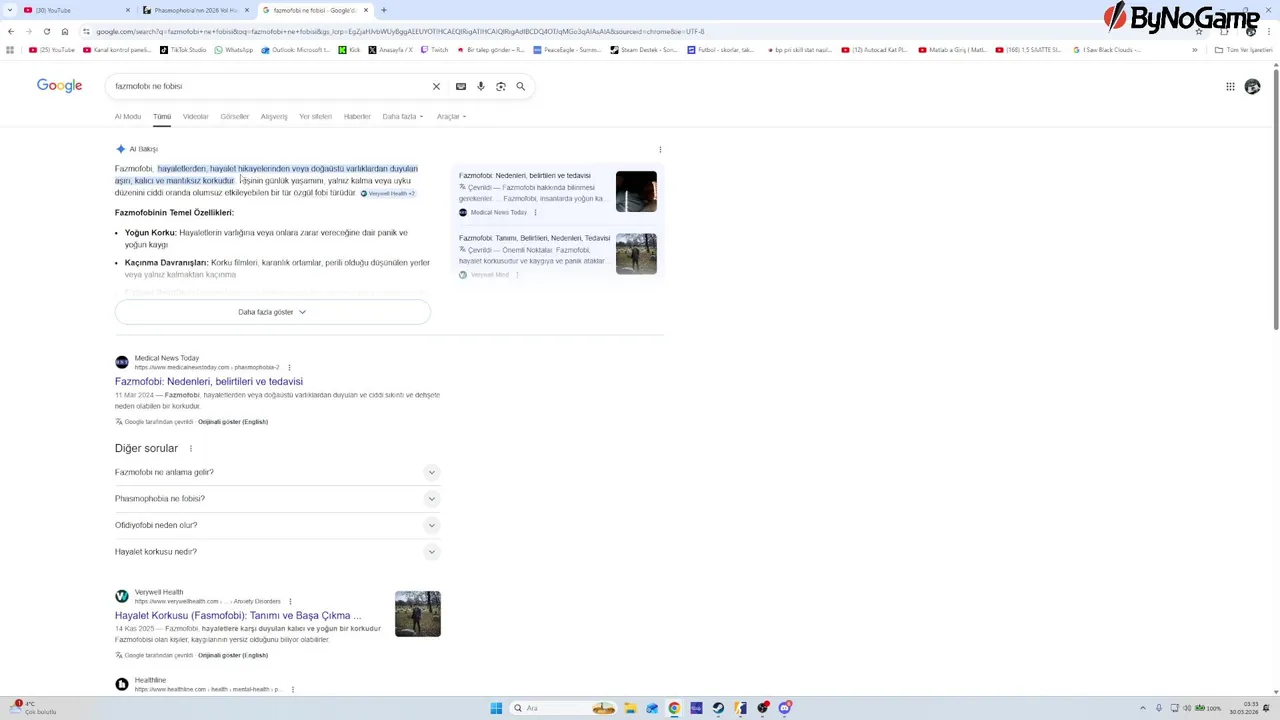Open 'Fazmofobi: Nedenleri, belirtileri ve tedavisi' result link
Image resolution: width=1280 pixels, height=720 pixels.
tap(209, 382)
